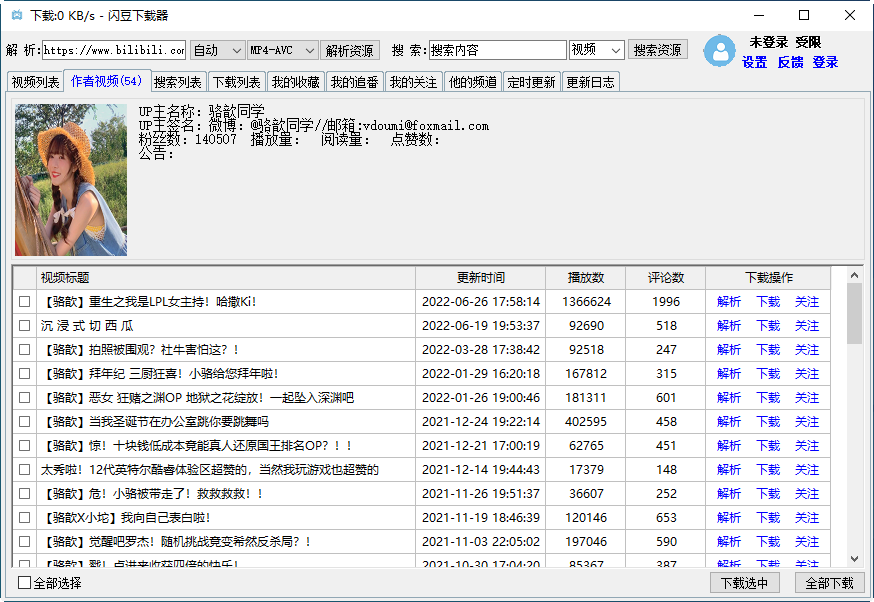View the 更新日志 tab
Viewport: 874px width, 602px height.
click(x=589, y=82)
